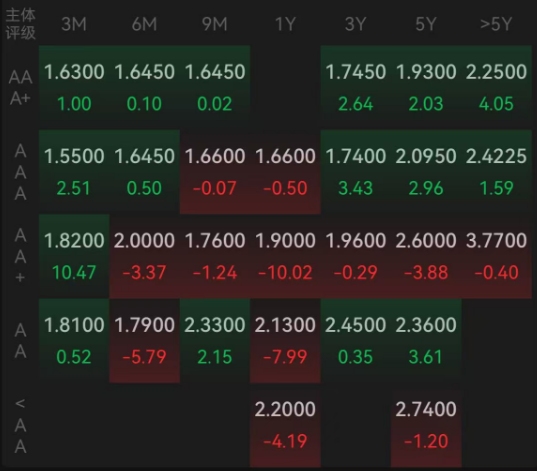Click the 主体评级 header label
This screenshot has height=471, width=537.
tap(21, 24)
